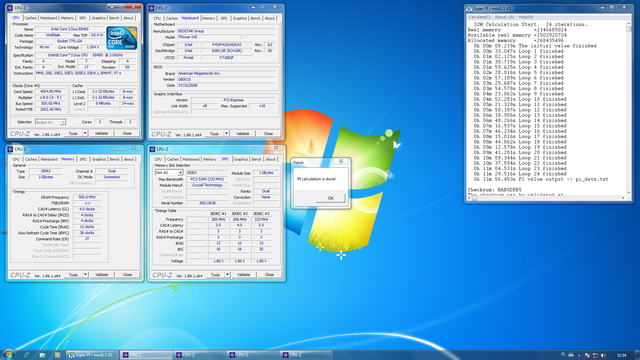Click the '32M Calculation Start' line
Viewport: 640px width, 360px height.
[x=531, y=24]
